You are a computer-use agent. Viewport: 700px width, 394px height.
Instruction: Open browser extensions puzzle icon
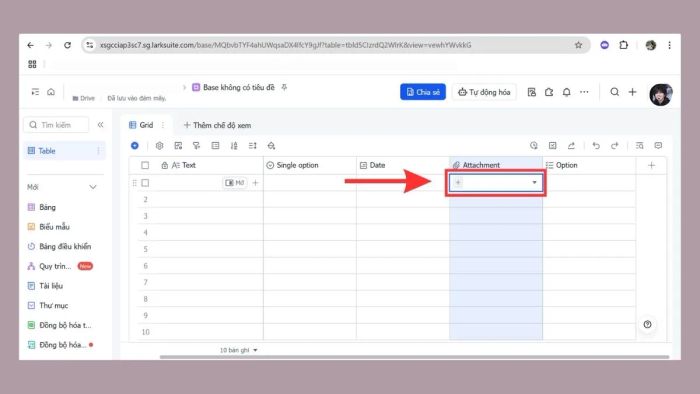(624, 45)
